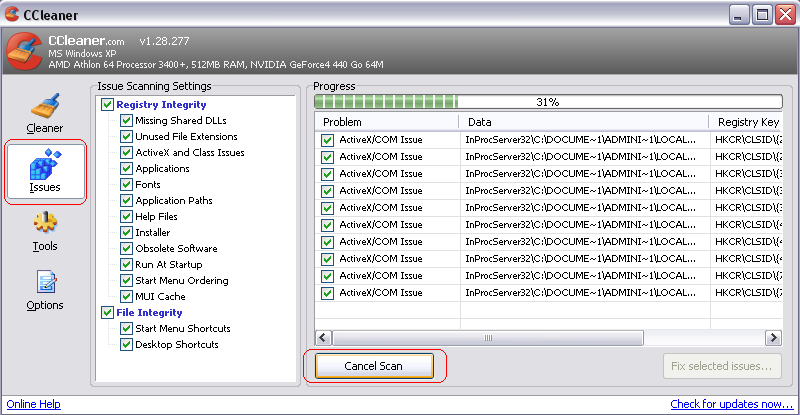Viewport: 800px width, 415px height.
Task: Uncheck Applications scan option
Action: pyautogui.click(x=126, y=168)
